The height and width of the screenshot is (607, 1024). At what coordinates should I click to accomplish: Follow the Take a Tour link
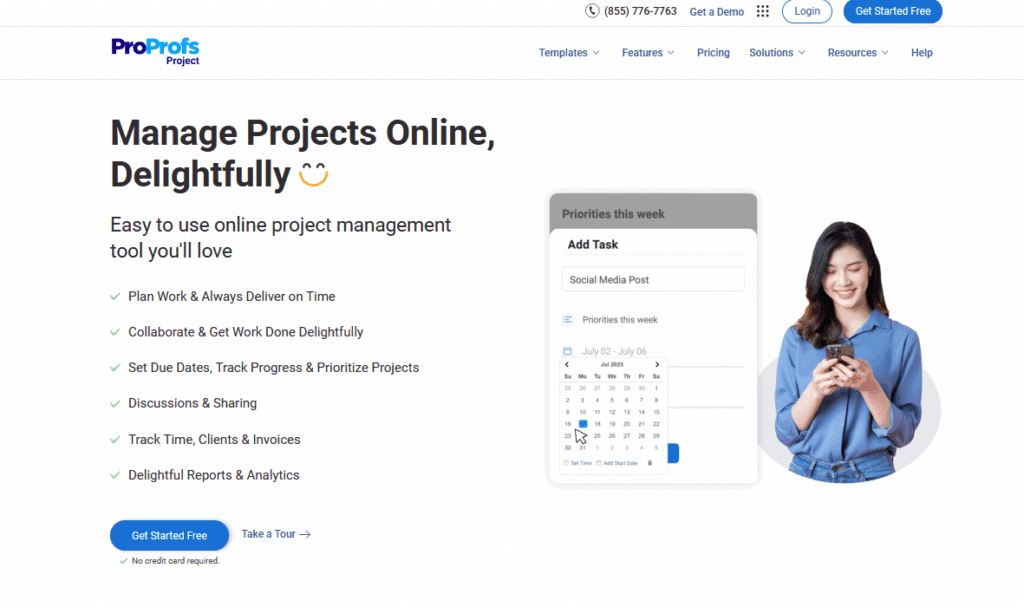click(276, 534)
